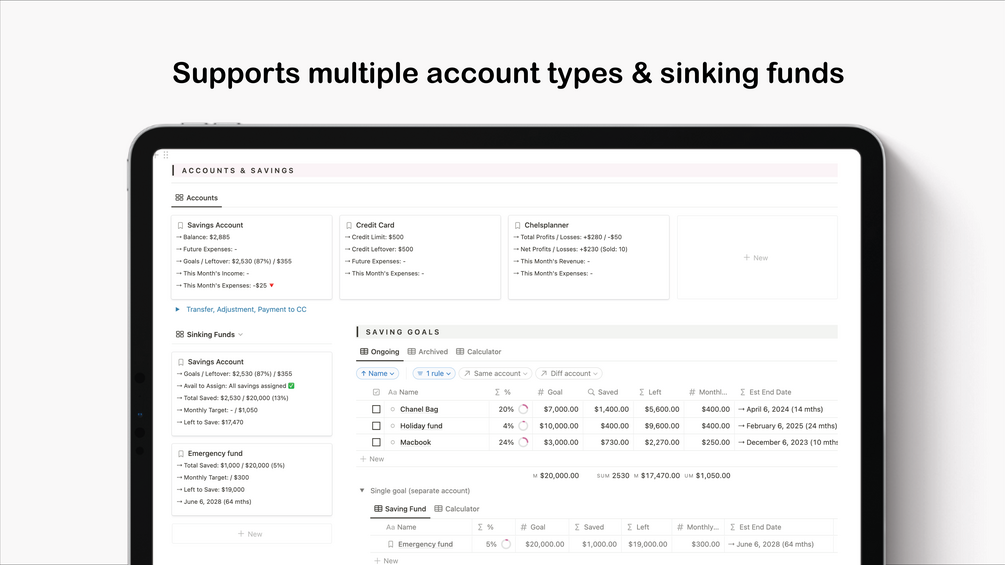Click the ACCOUNTS & SAVINGS heading
This screenshot has height=565, width=1005.
pyautogui.click(x=238, y=170)
